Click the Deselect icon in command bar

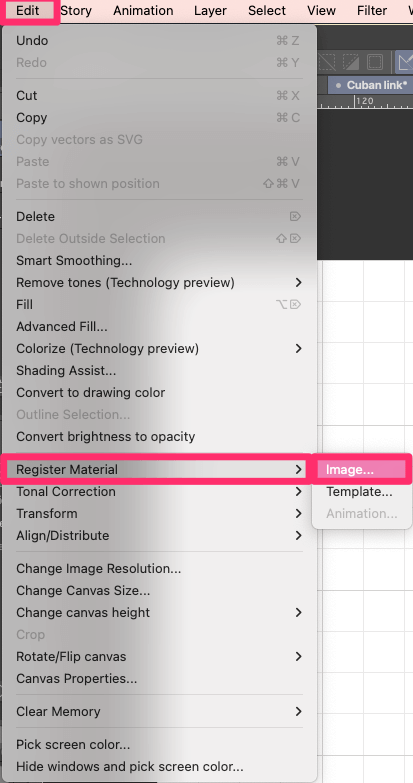pos(327,62)
